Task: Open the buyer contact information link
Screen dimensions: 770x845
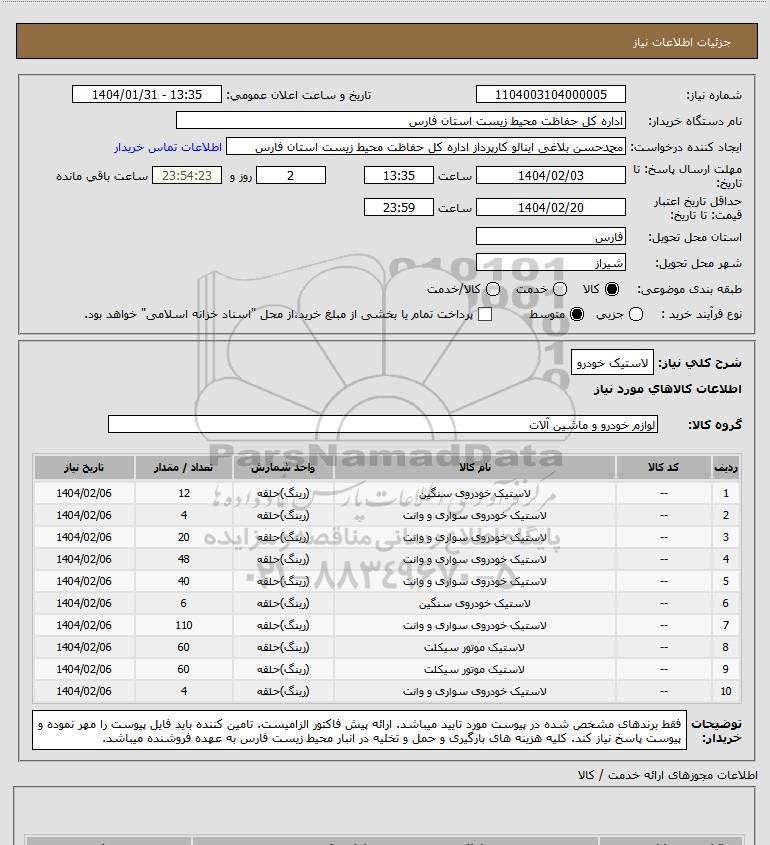Action: pyautogui.click(x=168, y=147)
